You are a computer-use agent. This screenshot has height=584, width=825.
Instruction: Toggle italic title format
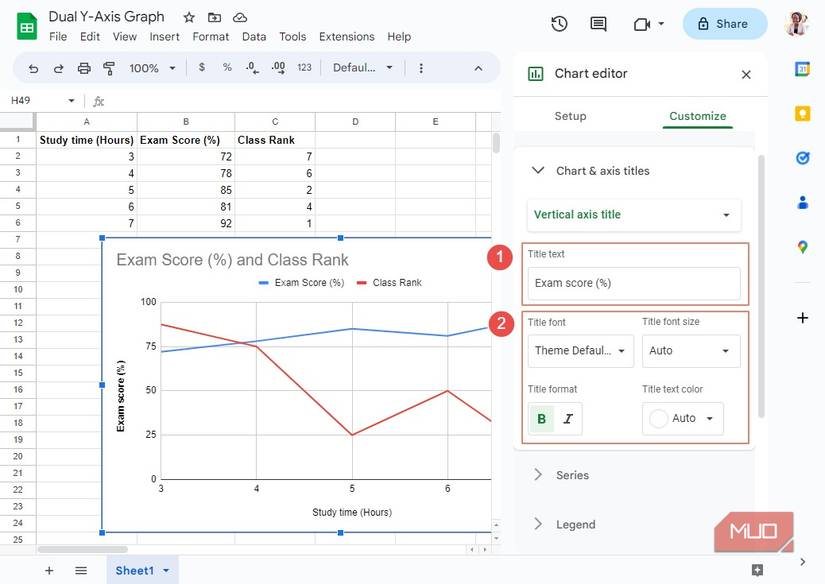point(568,418)
